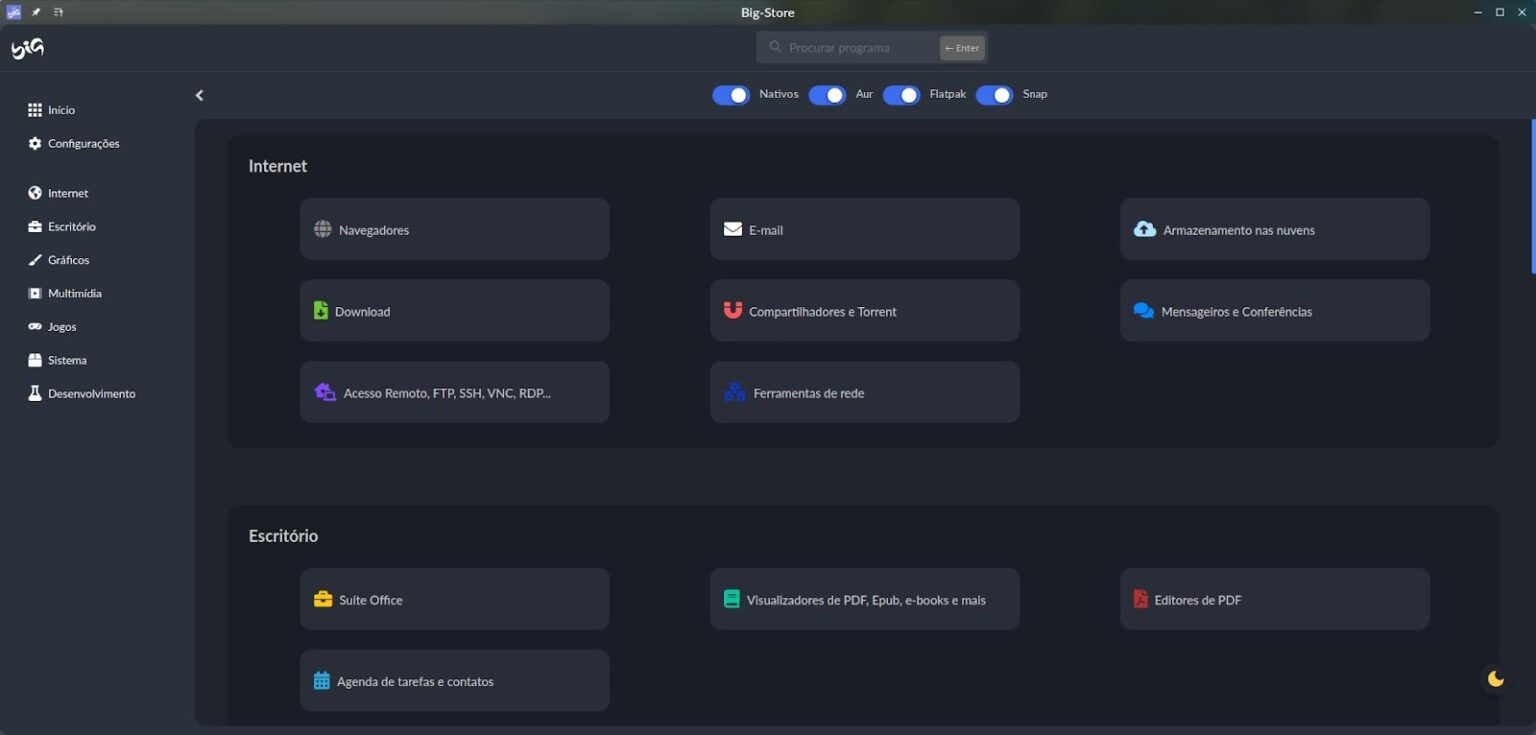Switch off the Snap toggle
Screen dimensions: 1536x735
[994, 95]
